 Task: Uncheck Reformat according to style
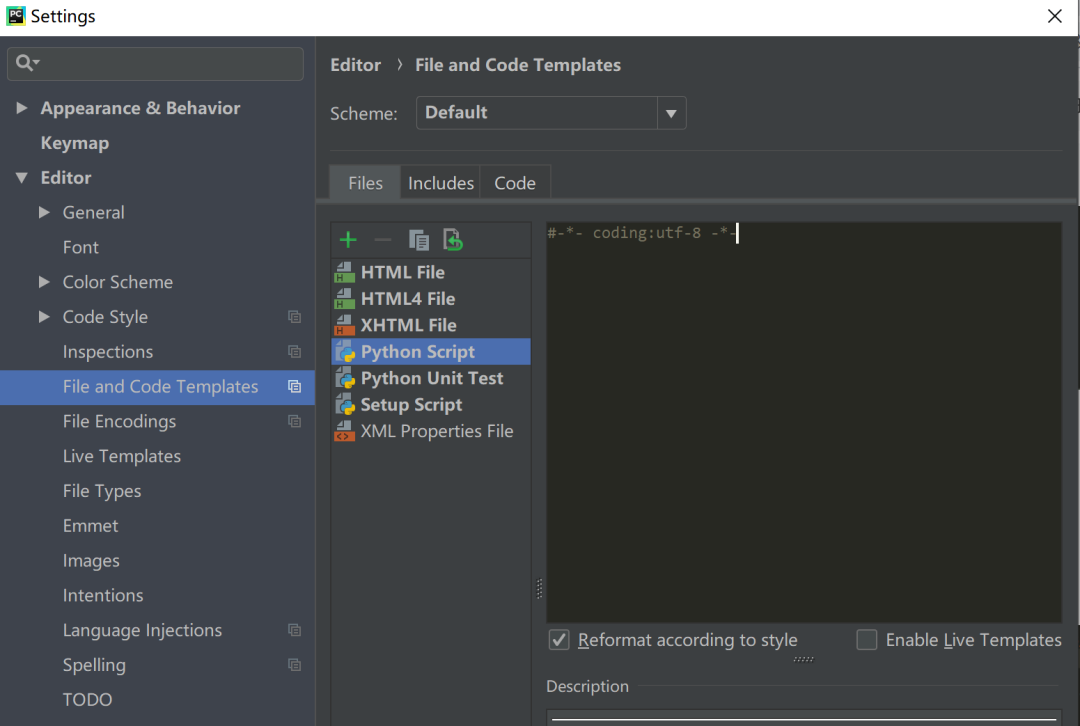click(560, 640)
